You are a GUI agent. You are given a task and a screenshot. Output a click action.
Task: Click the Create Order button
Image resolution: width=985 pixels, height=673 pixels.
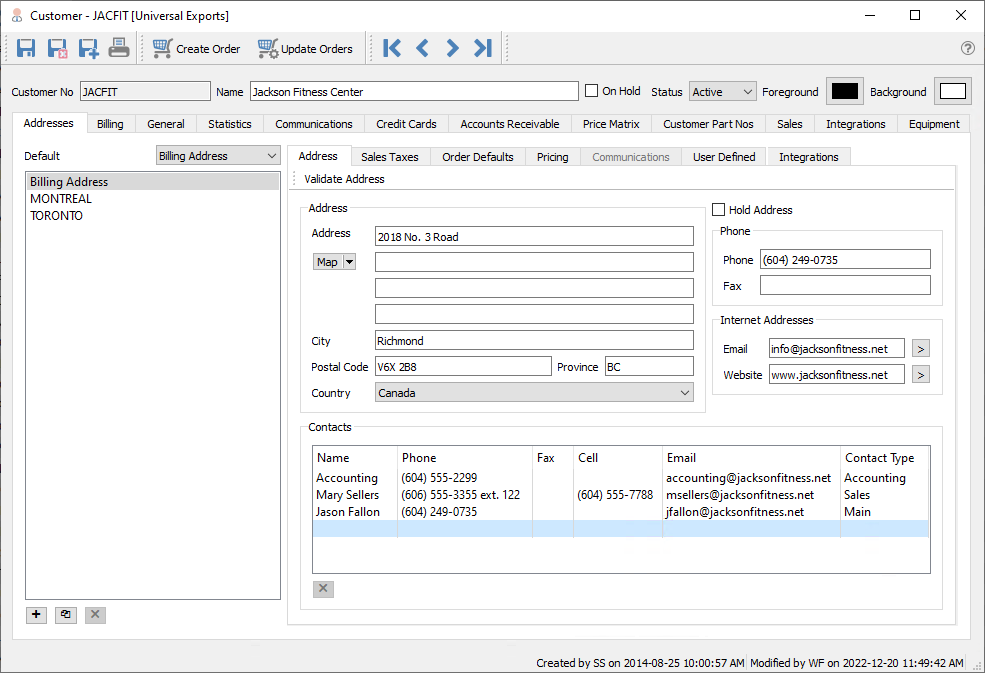pyautogui.click(x=197, y=48)
